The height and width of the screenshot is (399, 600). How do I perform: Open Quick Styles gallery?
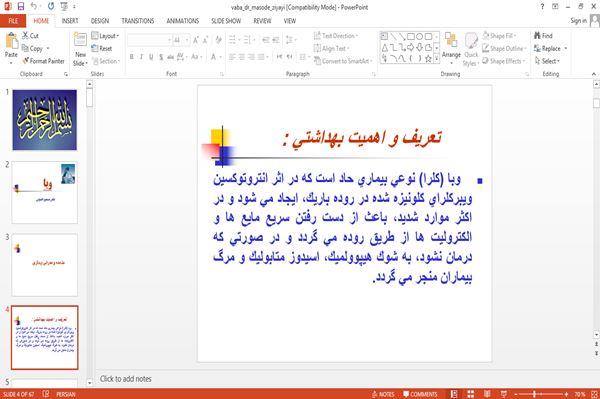471,50
